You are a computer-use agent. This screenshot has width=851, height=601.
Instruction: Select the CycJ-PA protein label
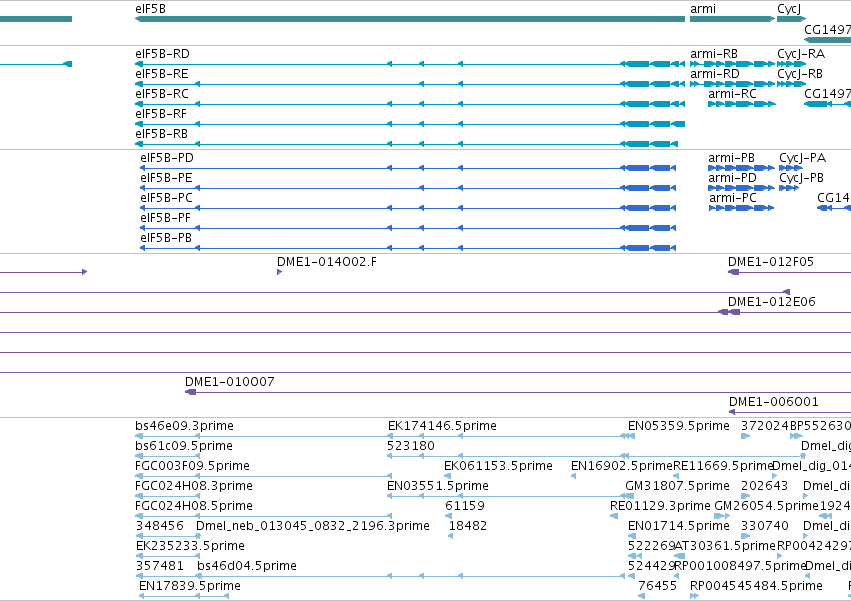(x=803, y=158)
